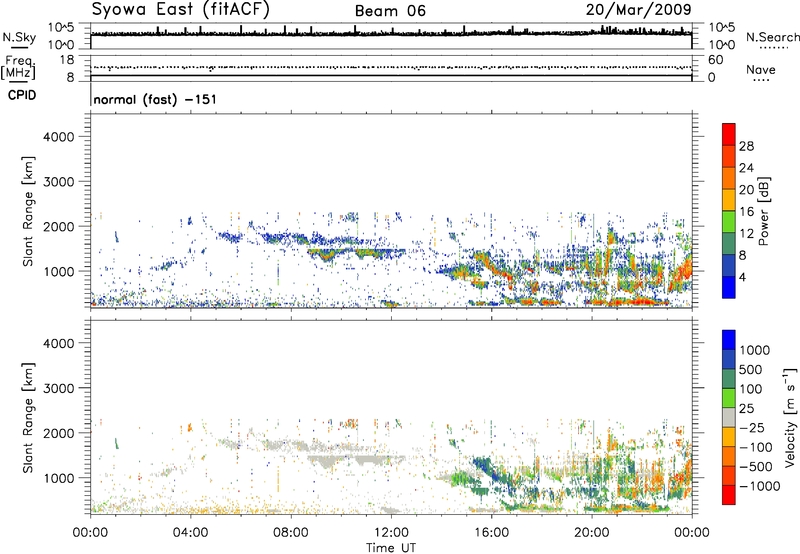Select the '-500' Velocity color bar label
800x554 pixels.
(x=757, y=466)
